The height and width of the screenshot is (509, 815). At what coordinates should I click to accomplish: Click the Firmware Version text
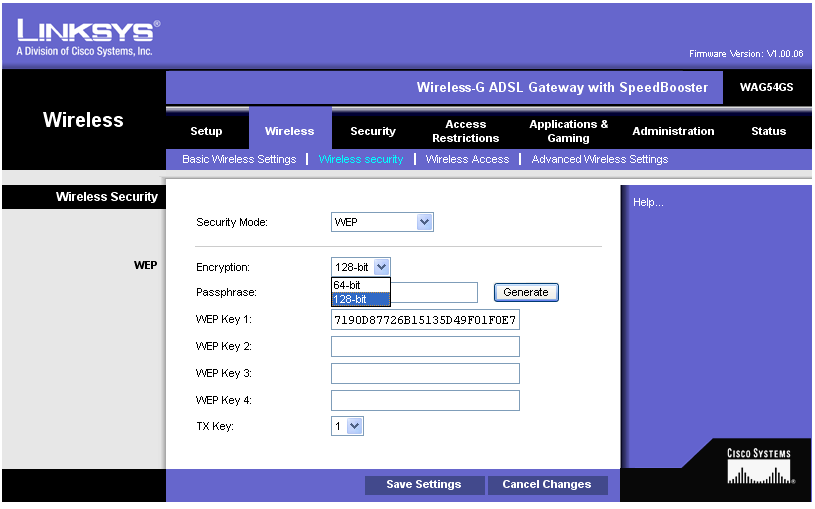tap(746, 54)
